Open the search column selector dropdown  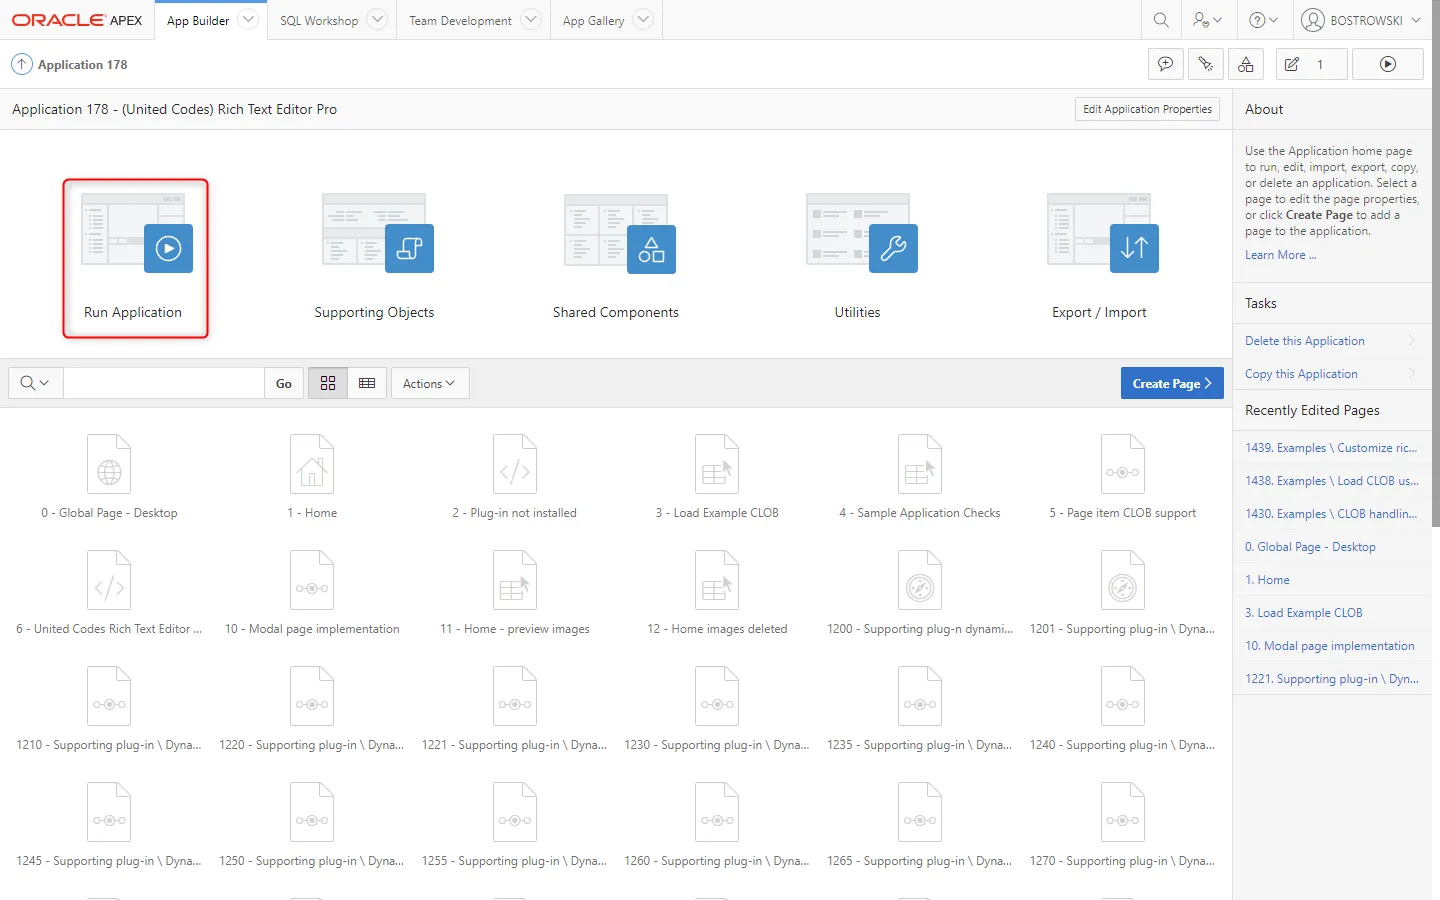click(x=35, y=383)
